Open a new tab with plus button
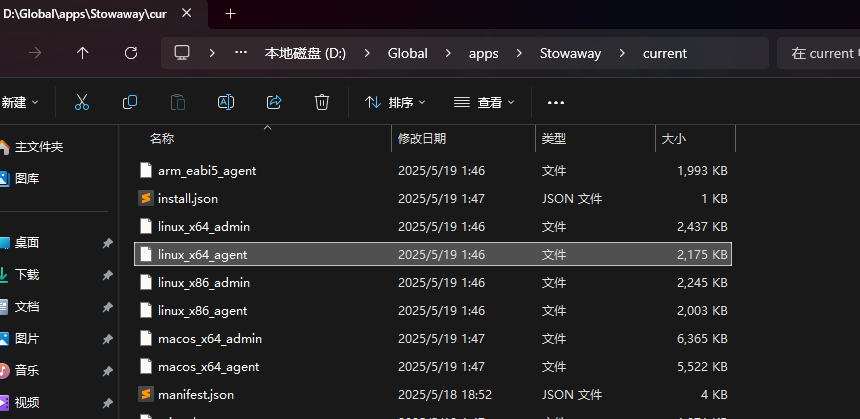The width and height of the screenshot is (860, 419). (x=230, y=14)
